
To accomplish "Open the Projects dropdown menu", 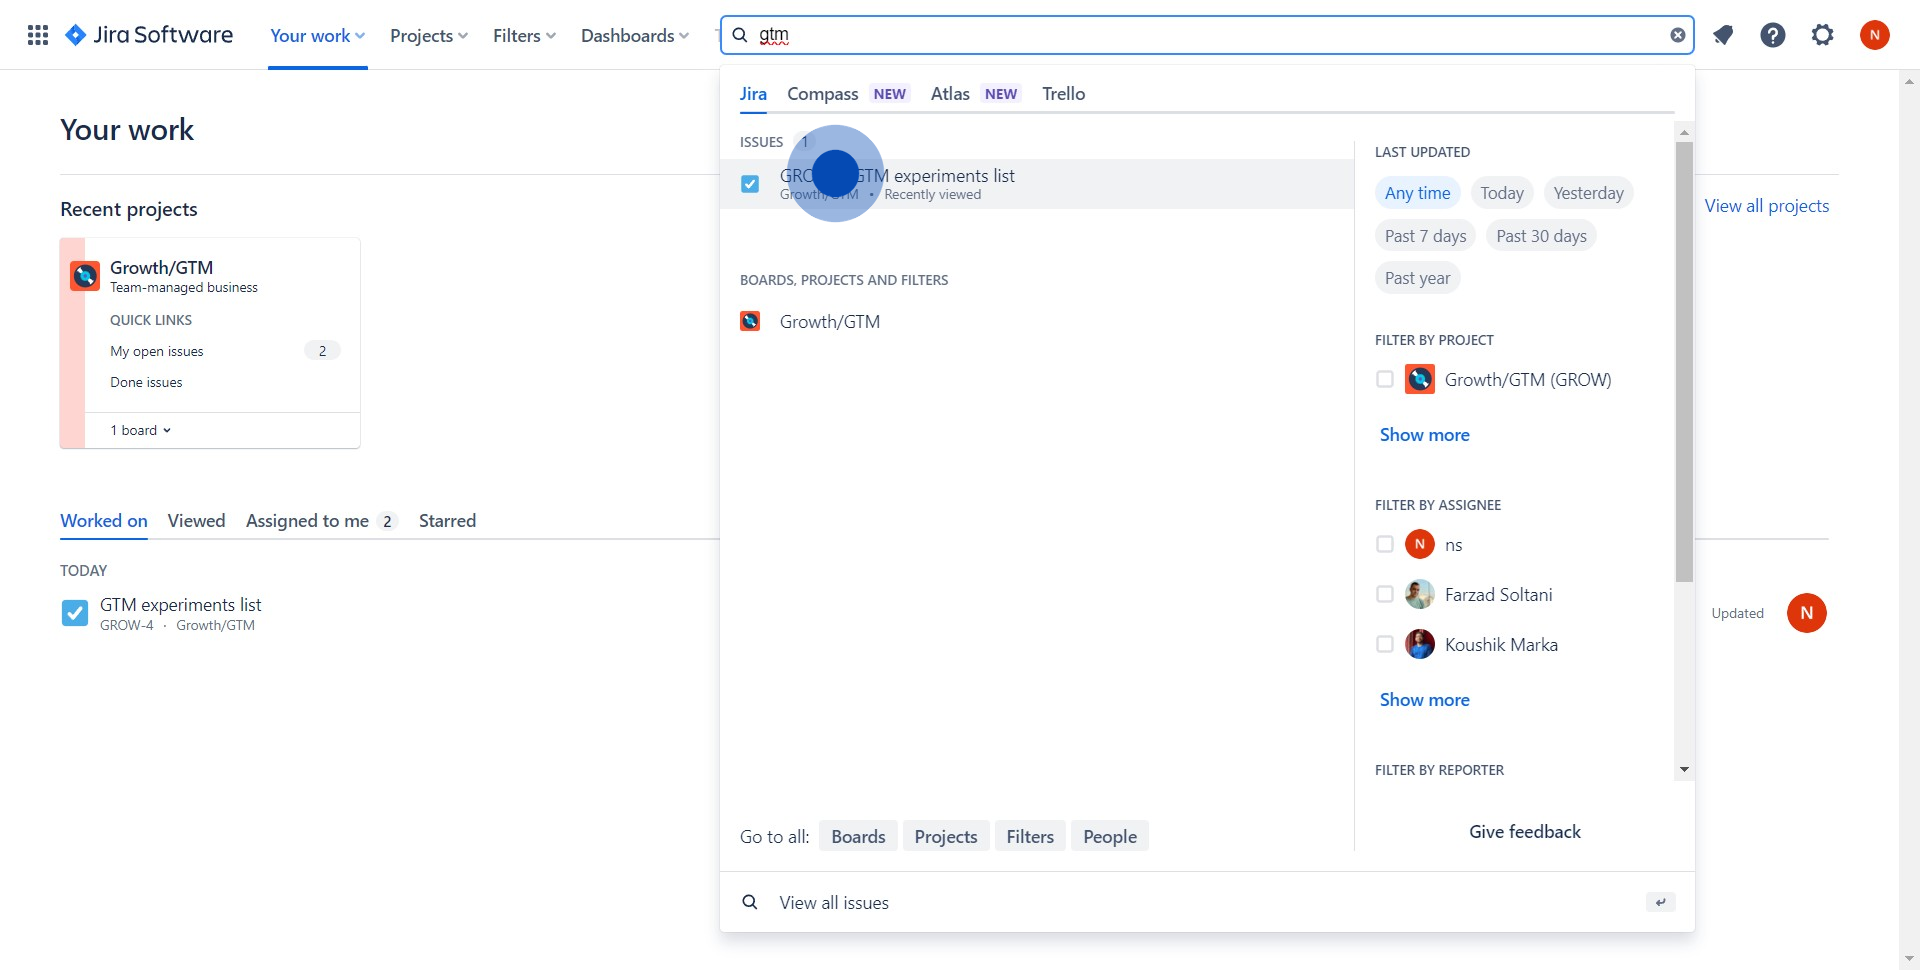I will [x=429, y=35].
